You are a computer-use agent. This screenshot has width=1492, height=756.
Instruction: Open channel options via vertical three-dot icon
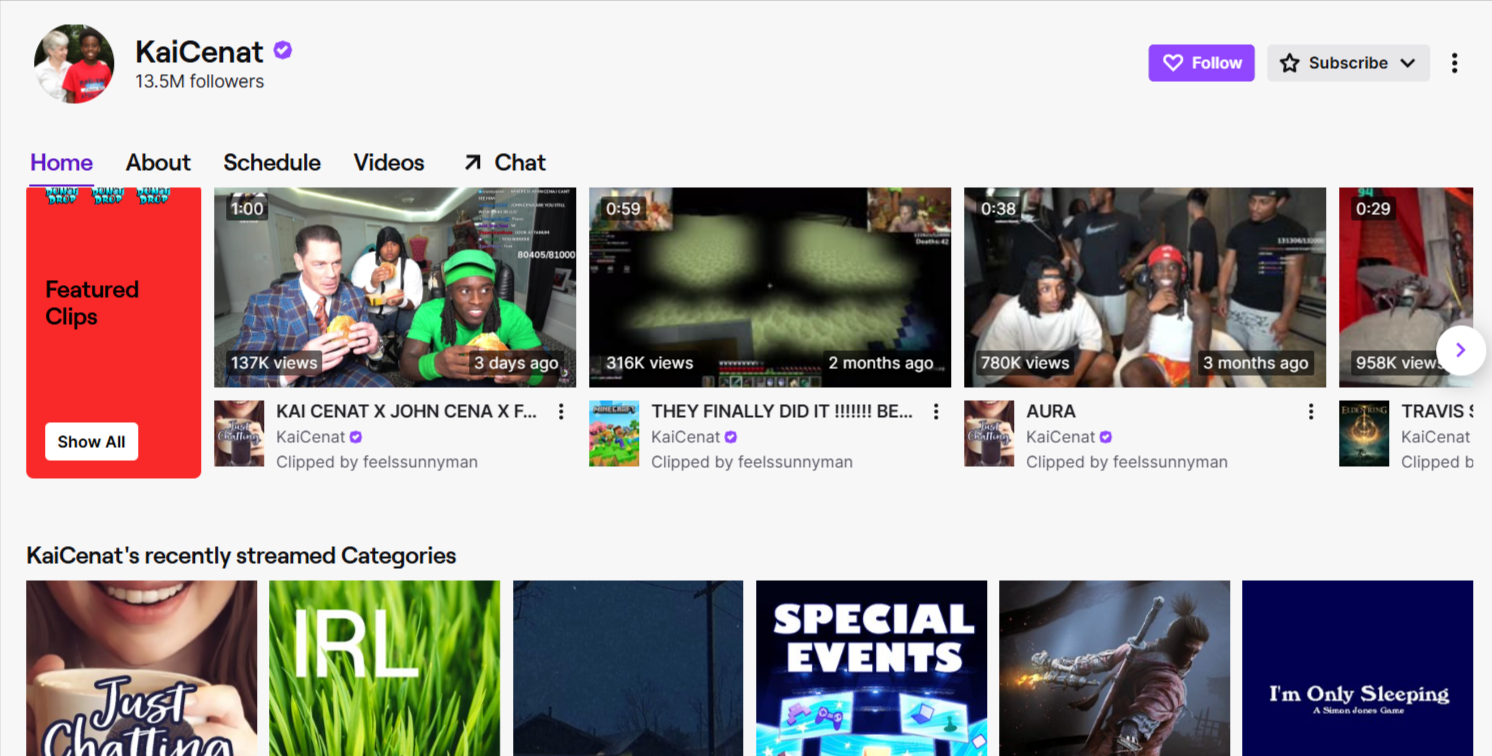tap(1455, 62)
